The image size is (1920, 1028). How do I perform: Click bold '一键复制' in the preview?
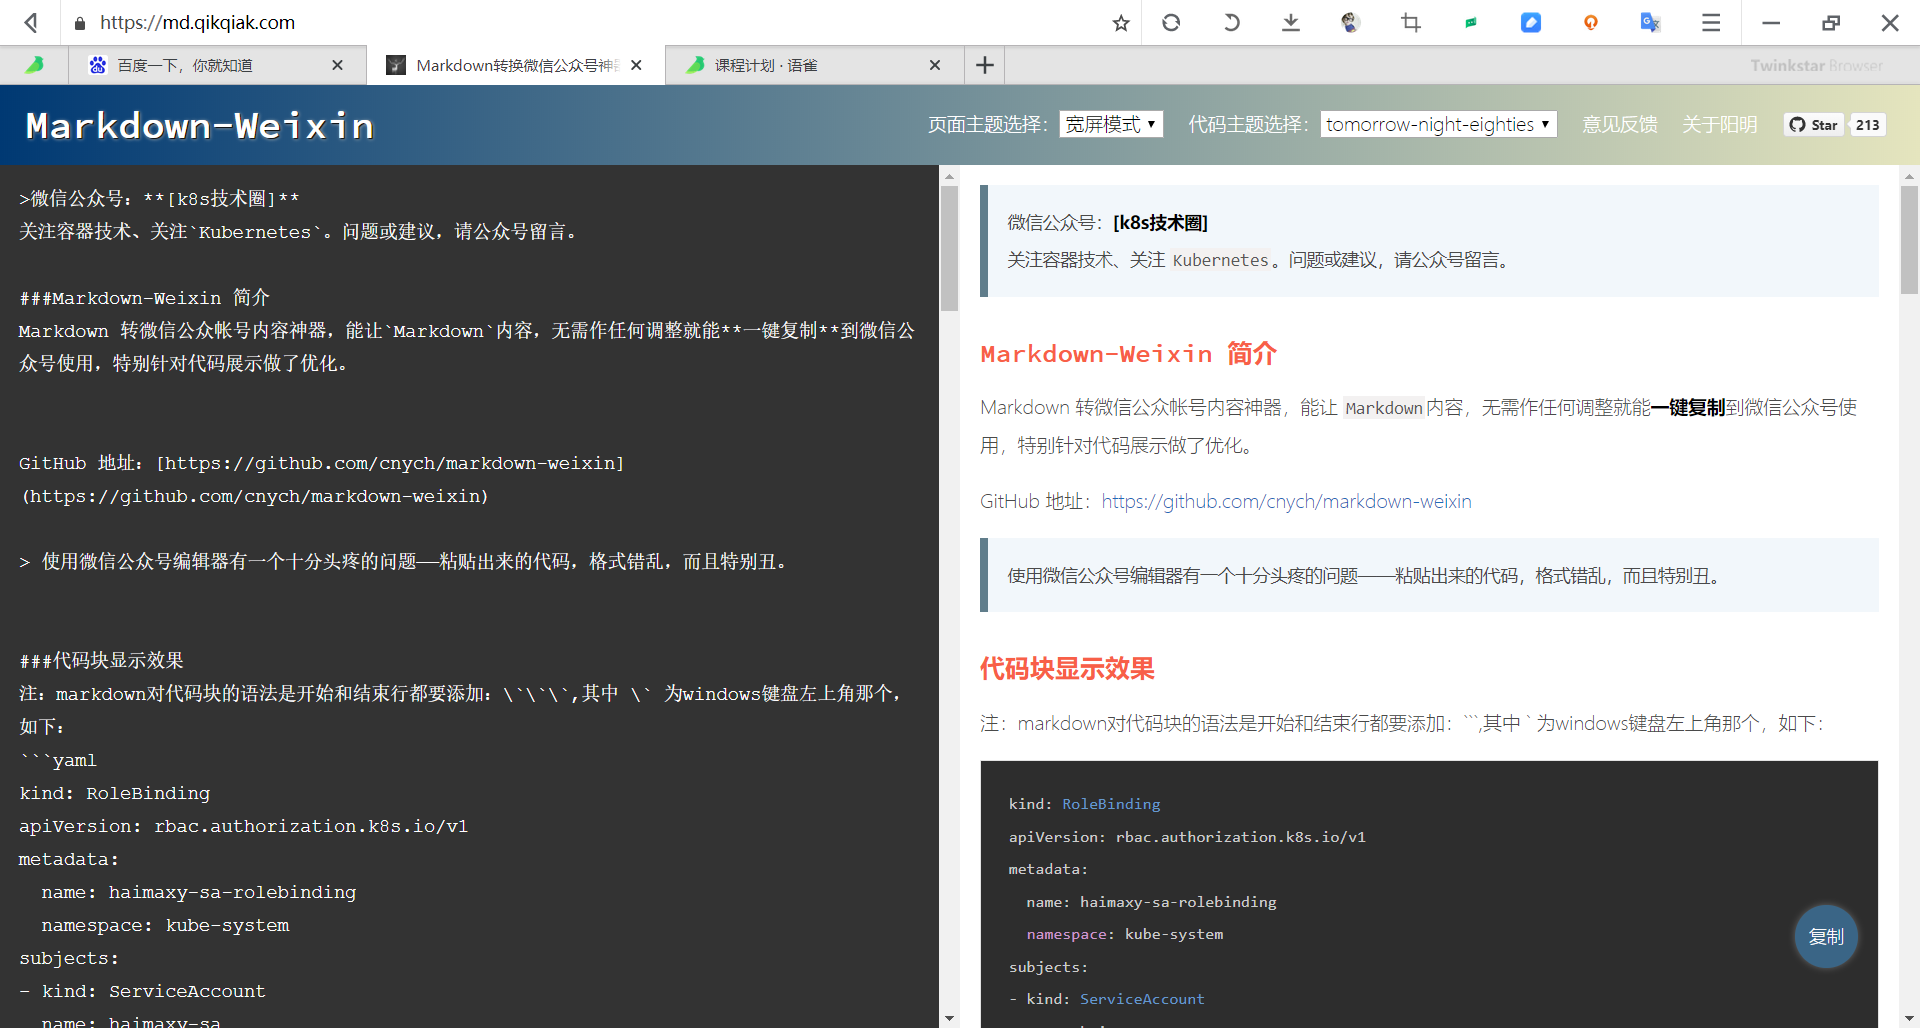(x=1688, y=407)
